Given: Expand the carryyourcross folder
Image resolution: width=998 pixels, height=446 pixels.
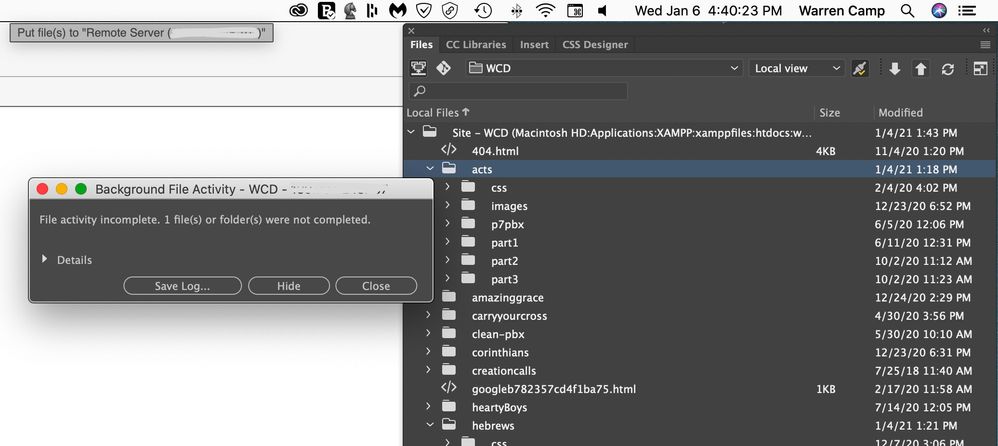Looking at the screenshot, I should point(428,315).
